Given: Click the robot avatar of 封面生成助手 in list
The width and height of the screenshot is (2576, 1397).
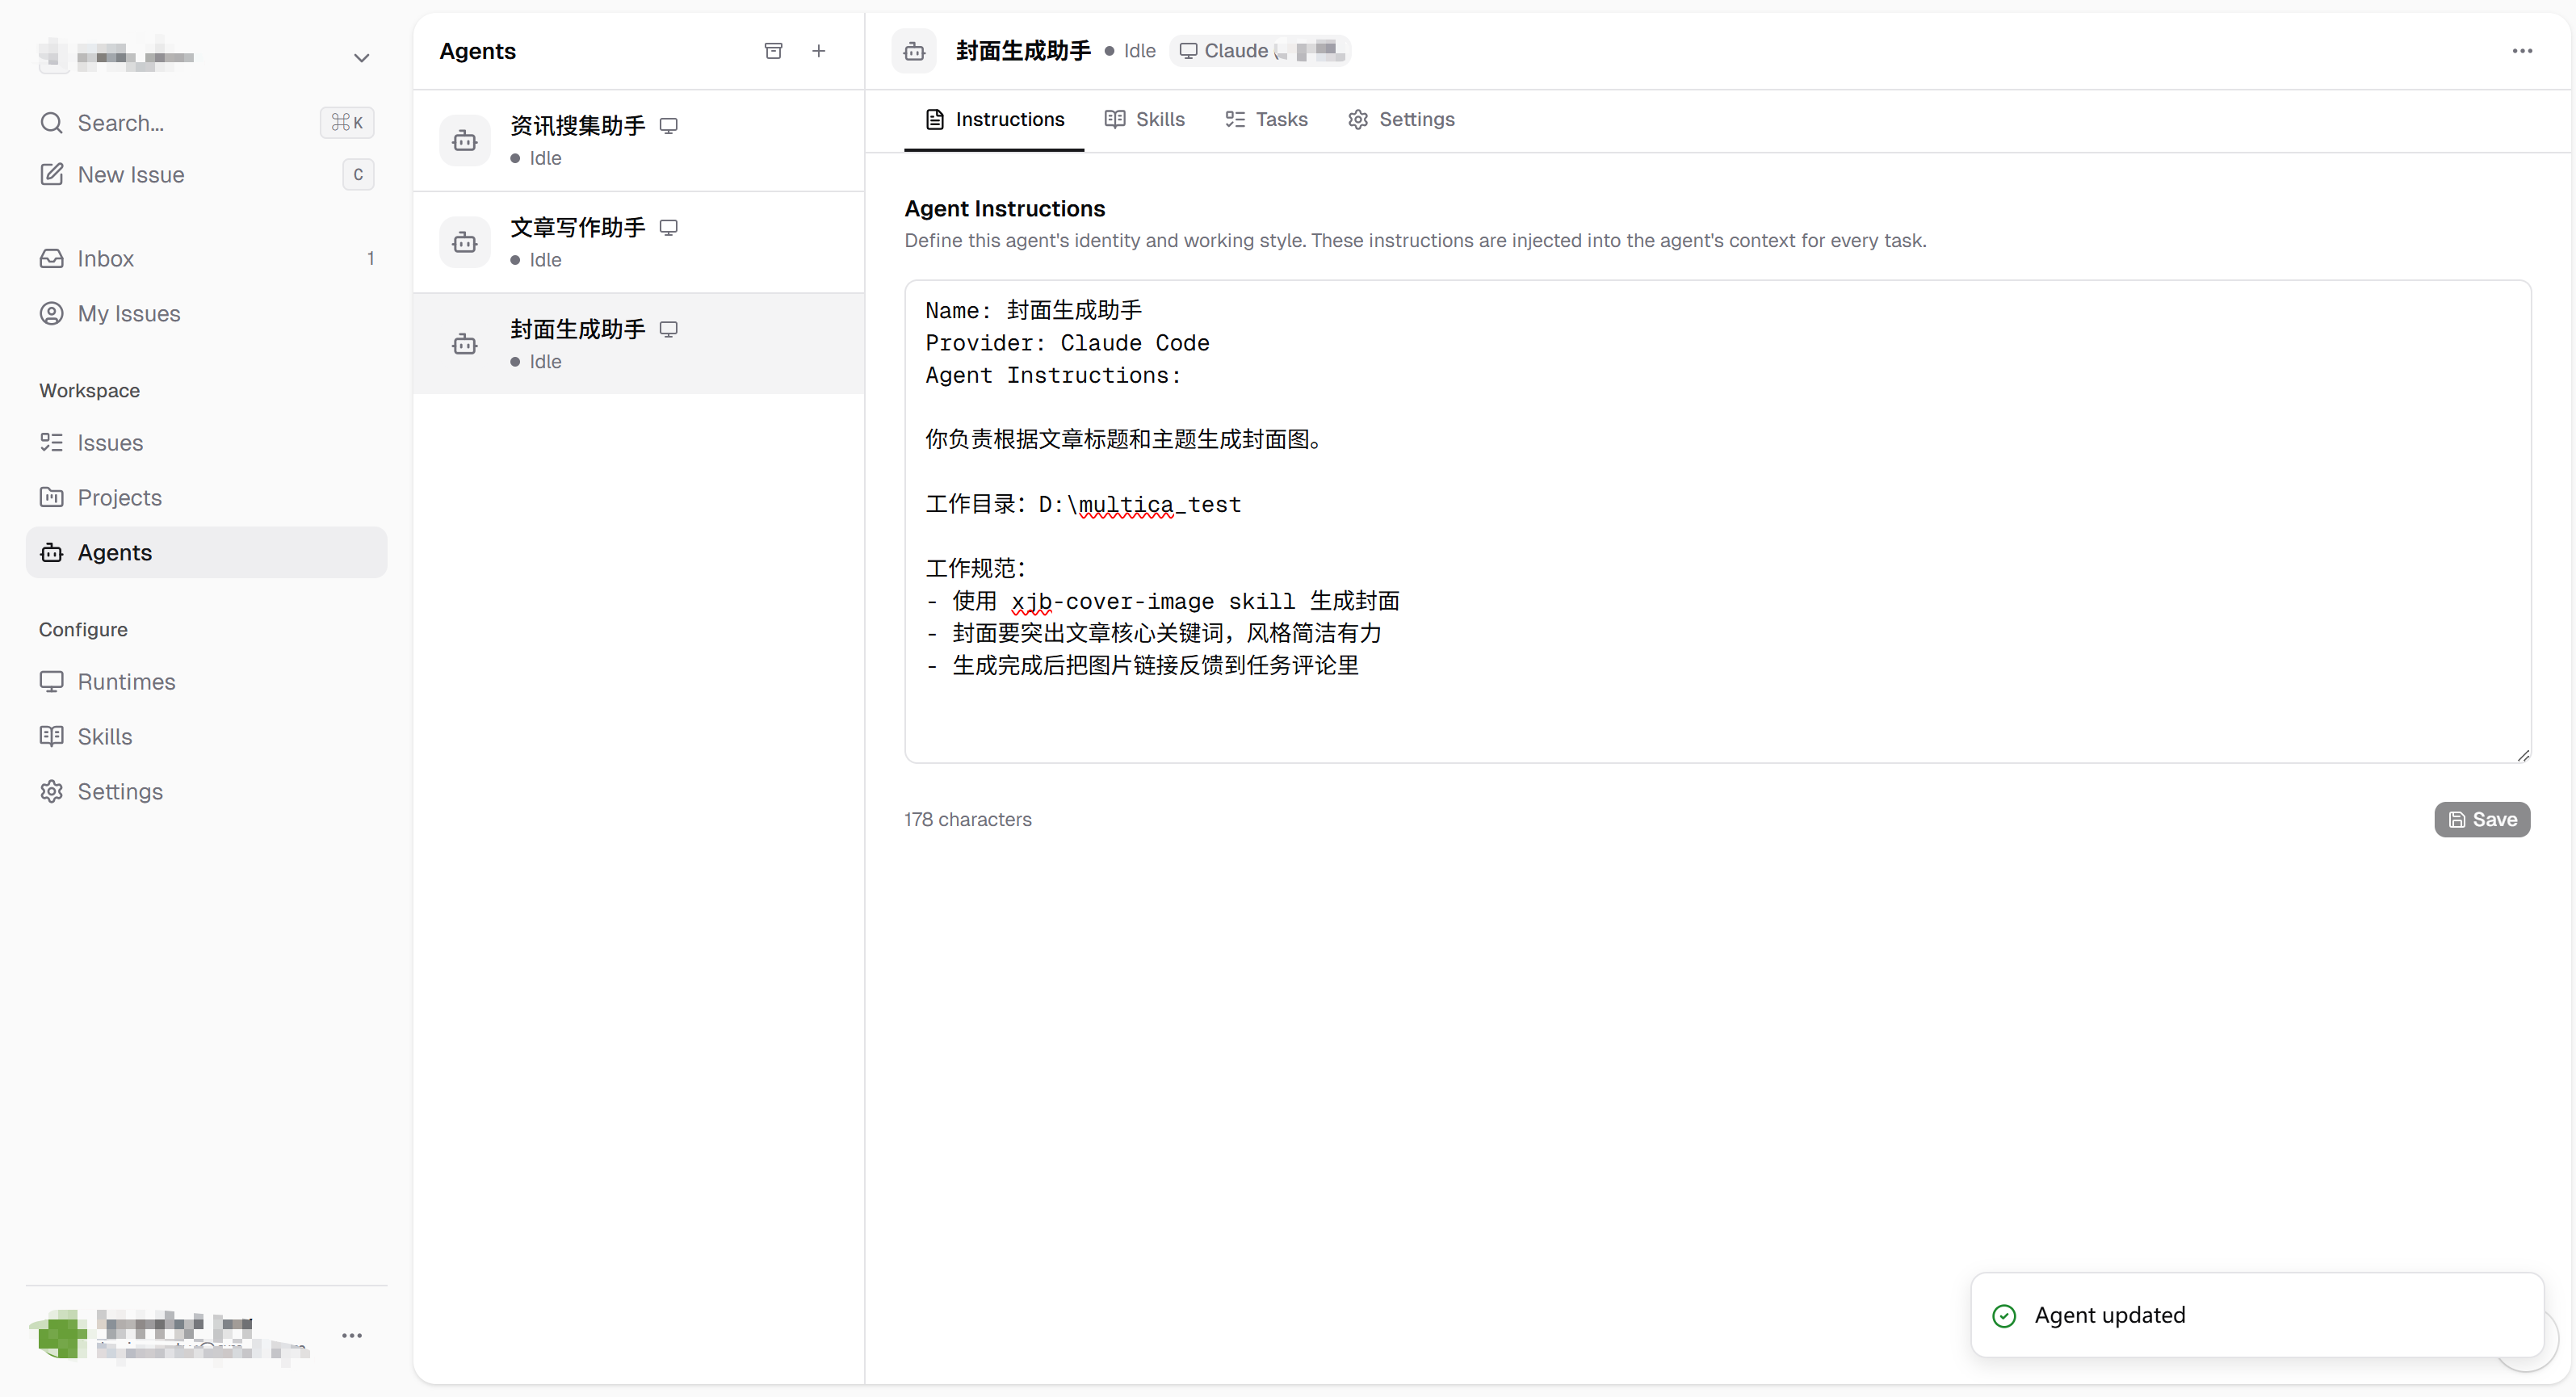Looking at the screenshot, I should (465, 345).
